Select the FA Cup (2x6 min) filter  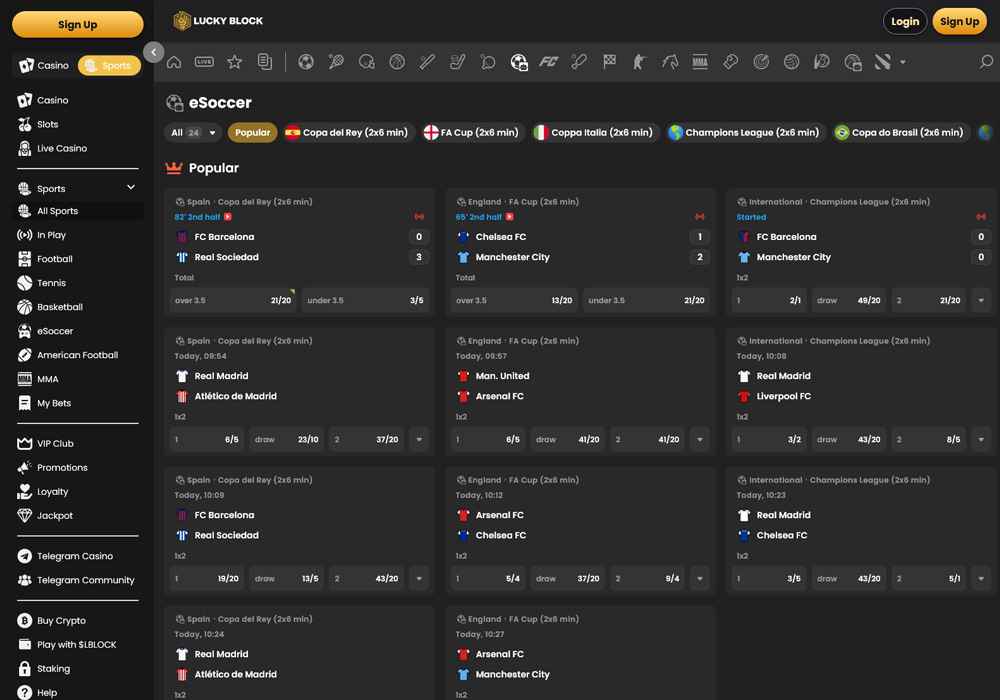point(471,132)
